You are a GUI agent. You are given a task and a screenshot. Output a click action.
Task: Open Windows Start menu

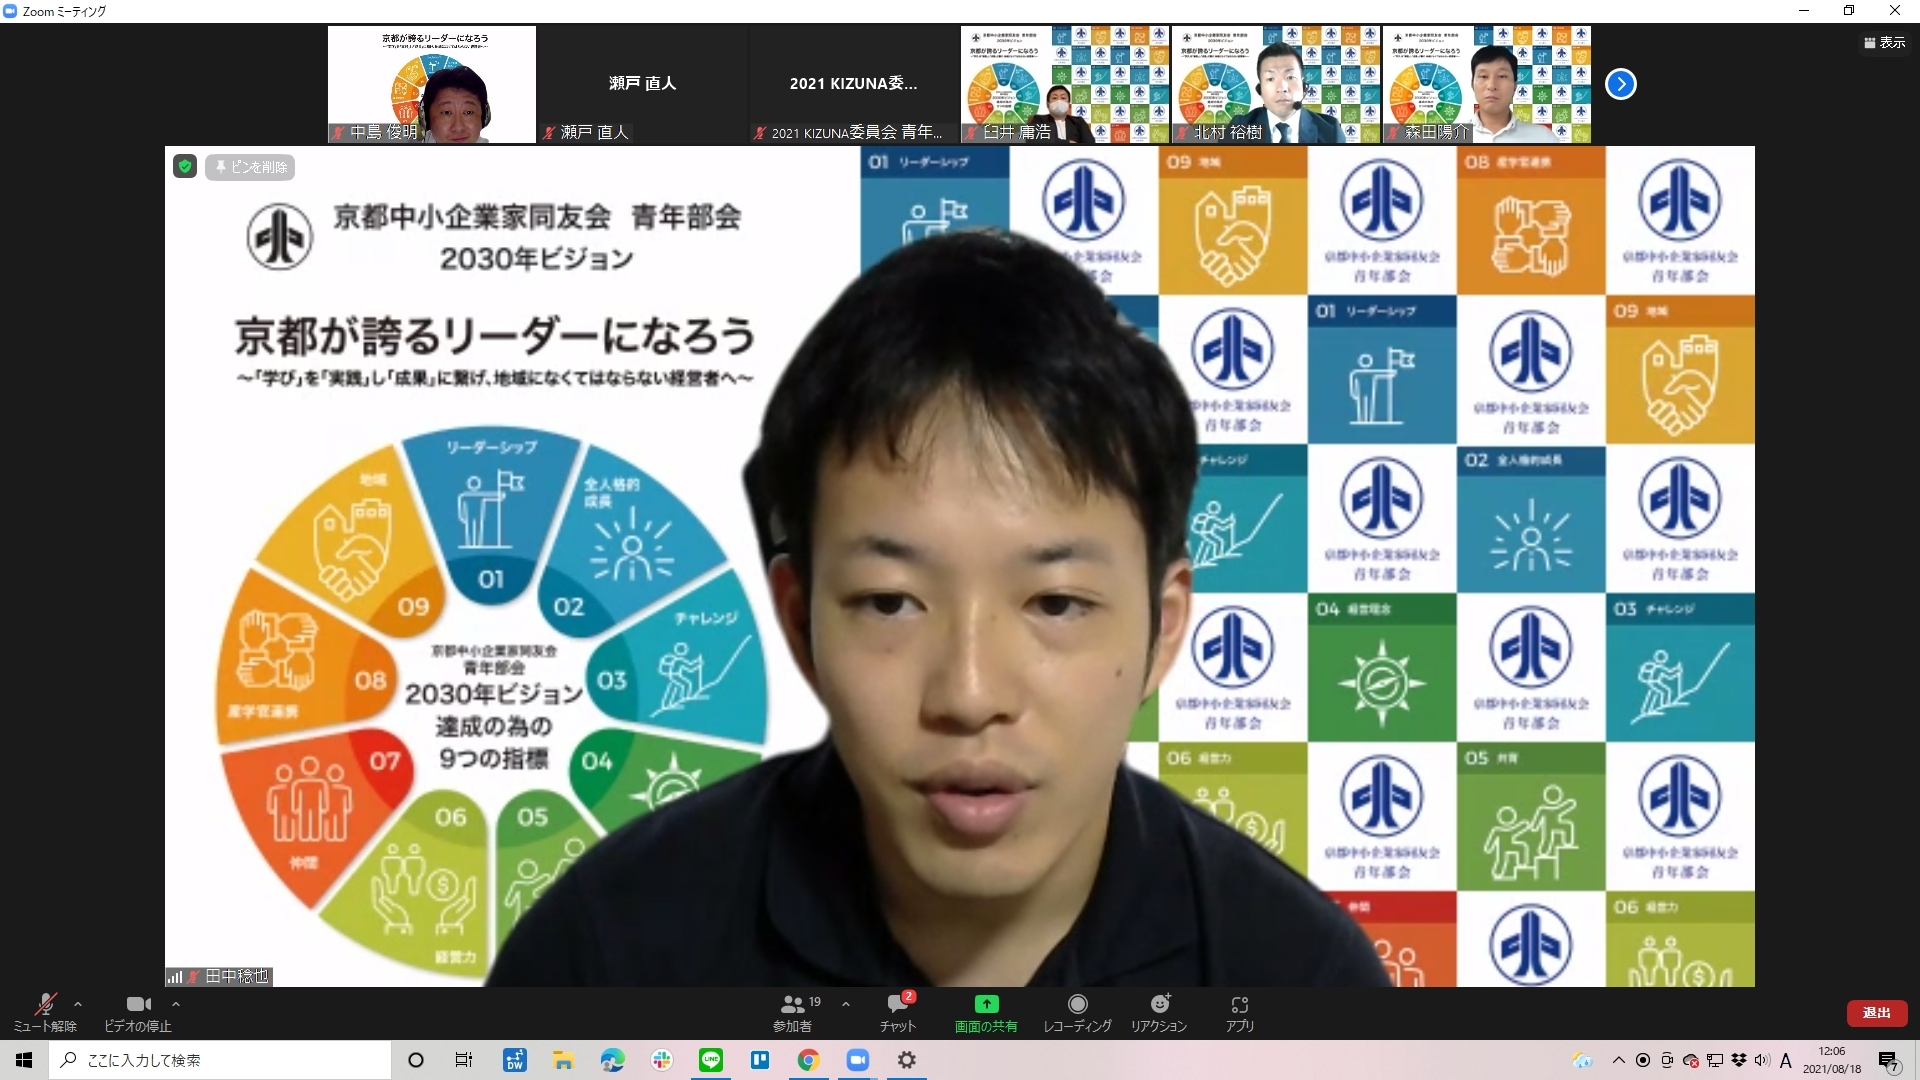point(24,1060)
